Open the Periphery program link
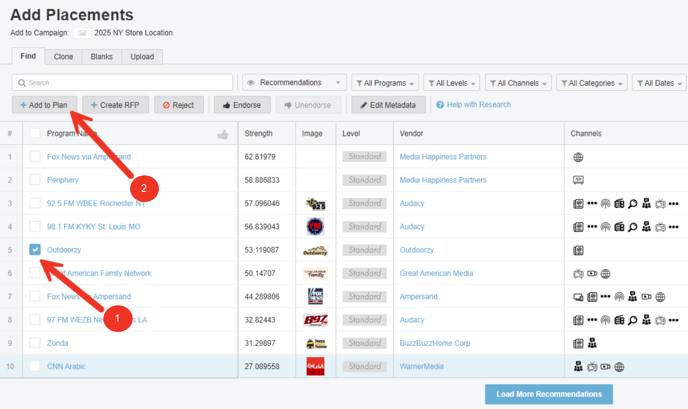Screen dimensions: 688x409 [x=63, y=180]
